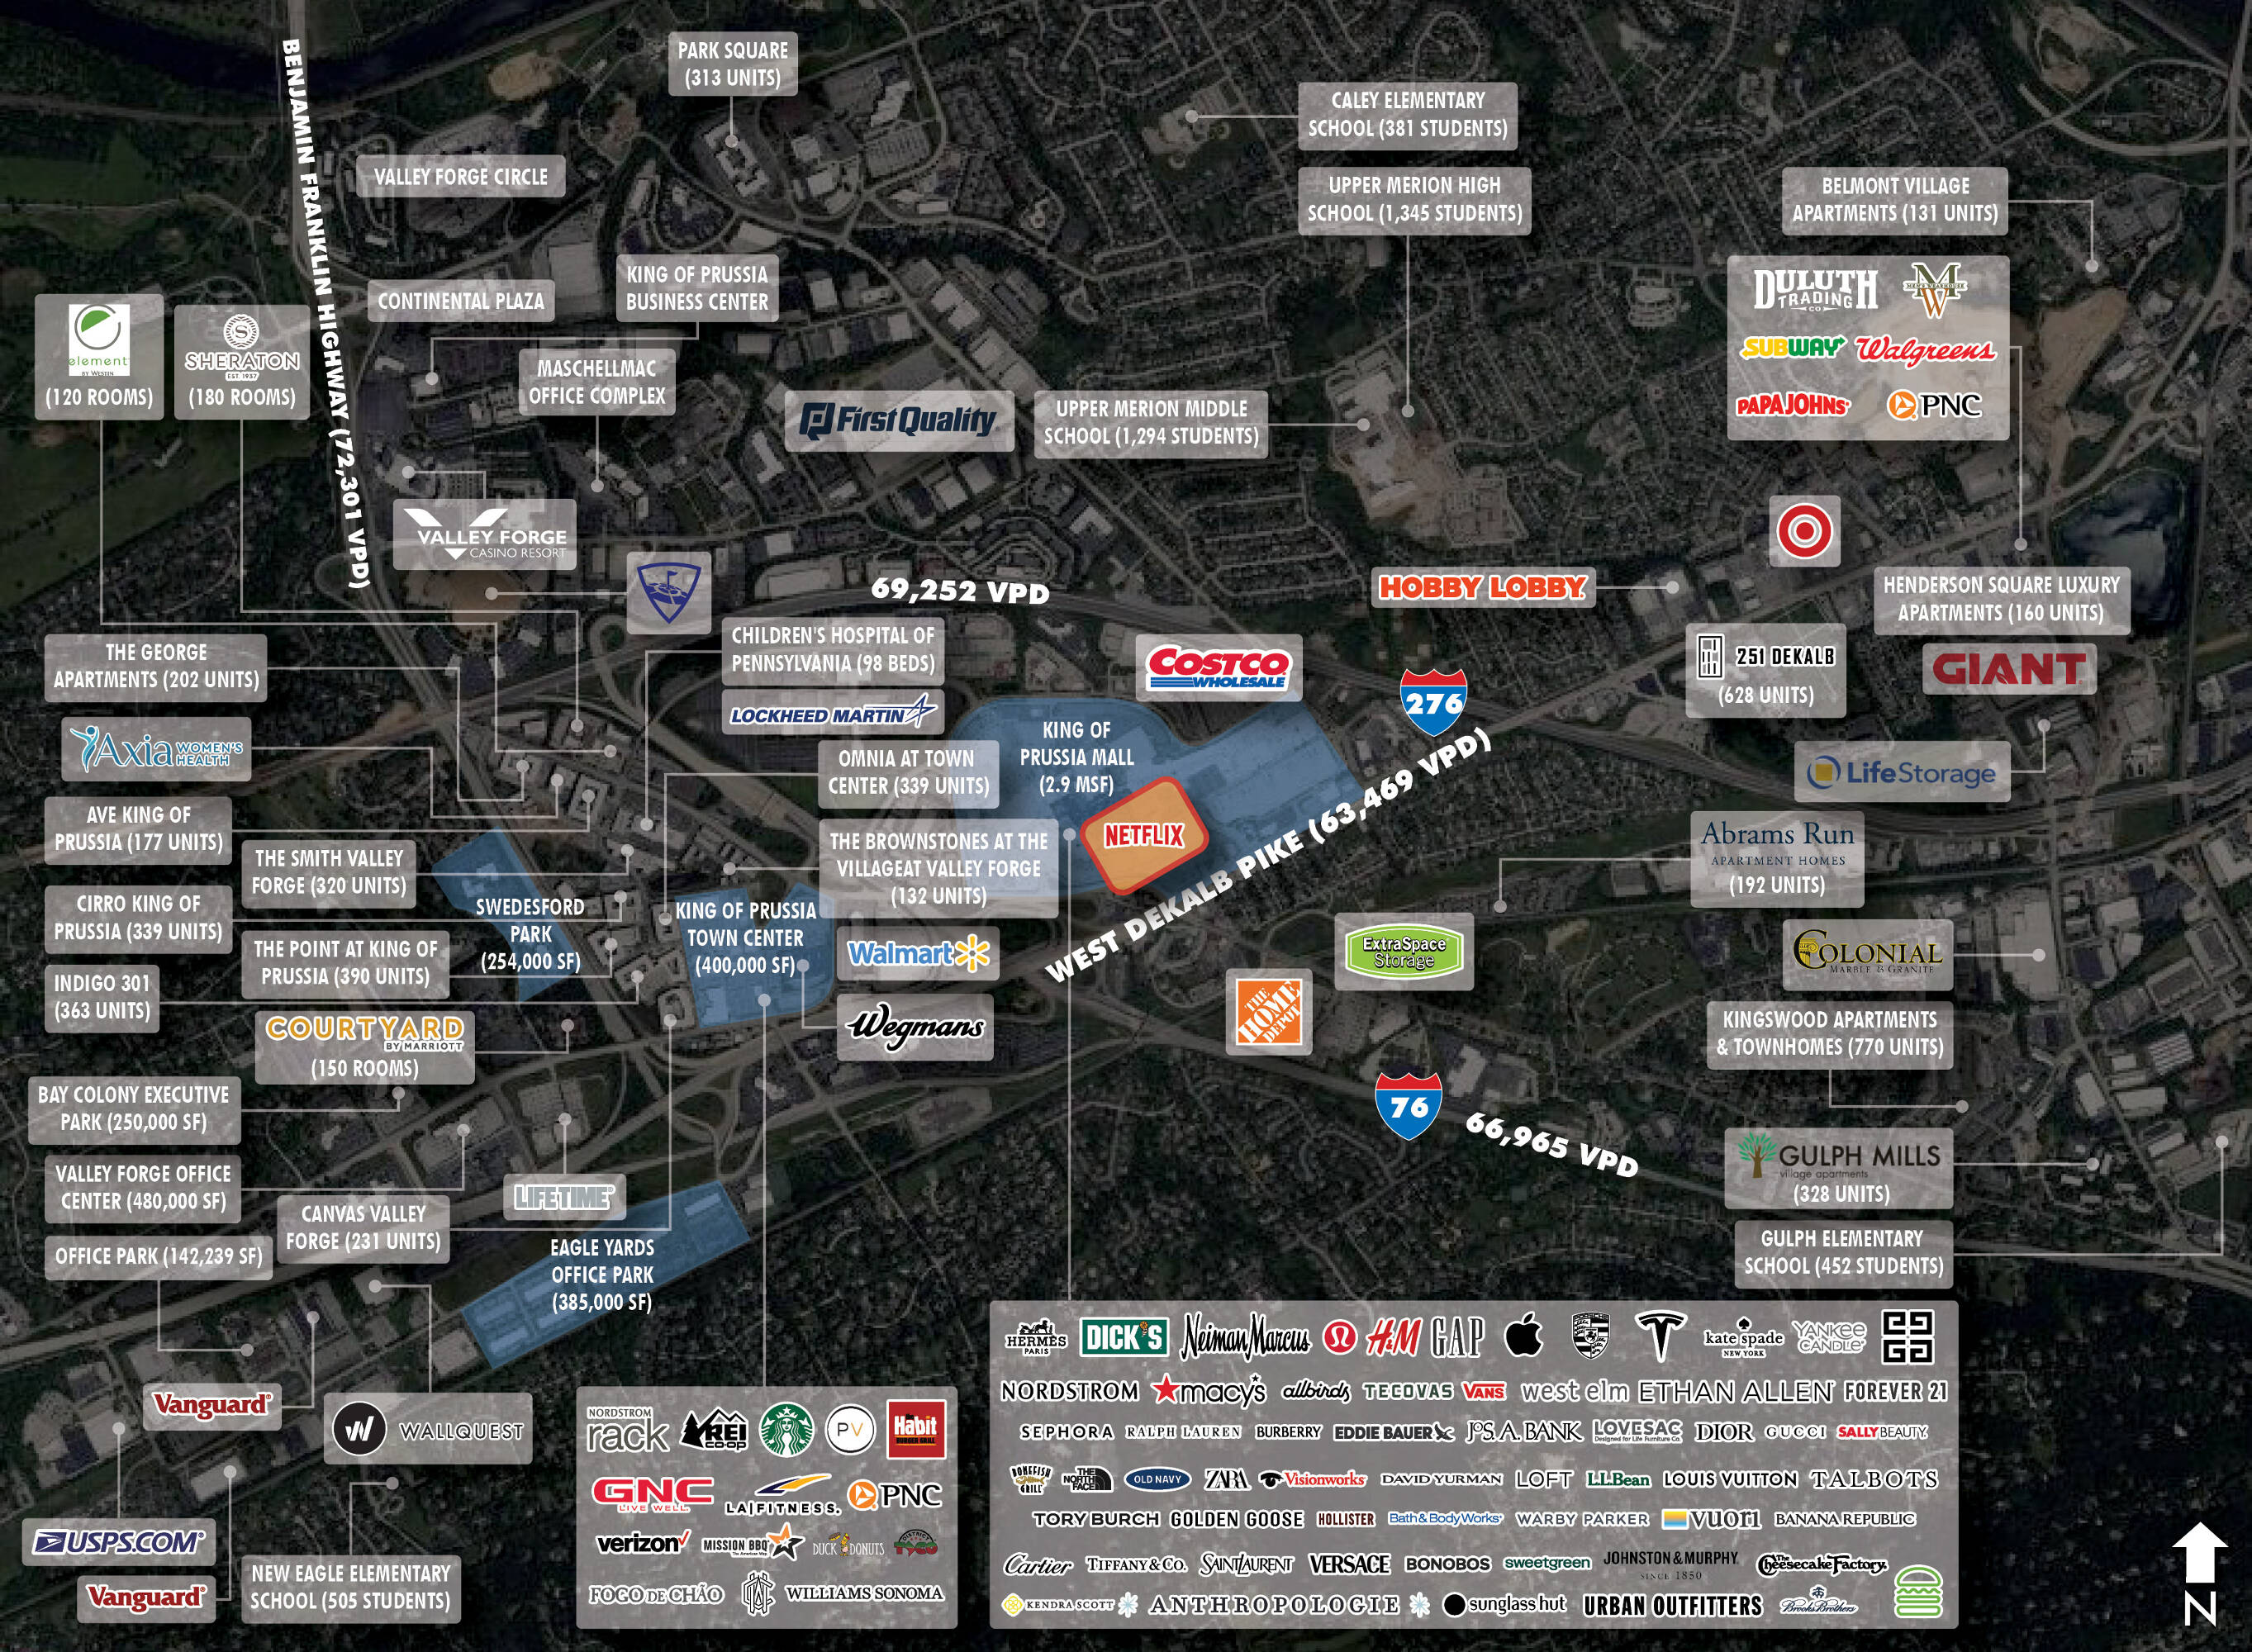Click the Apple logo in mall tenants

click(1523, 1335)
